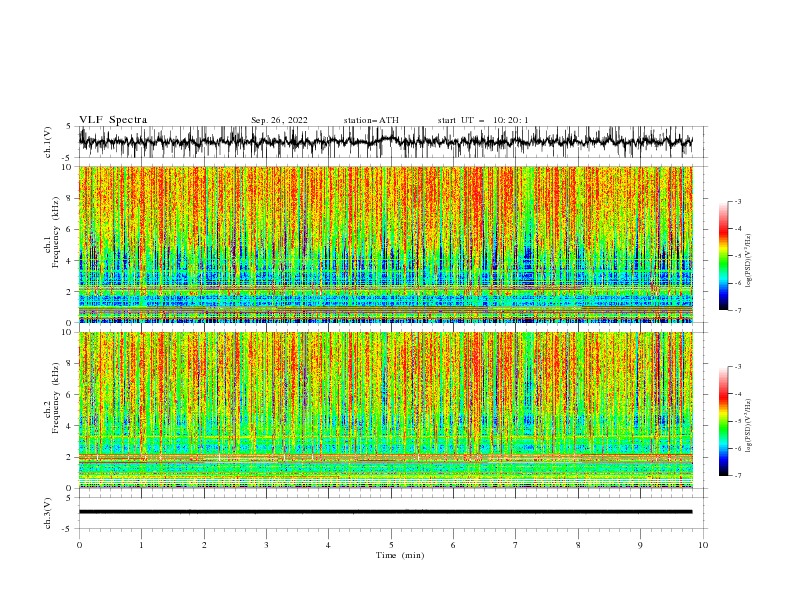Click the ch.2 spectrogram color bar

724,421
